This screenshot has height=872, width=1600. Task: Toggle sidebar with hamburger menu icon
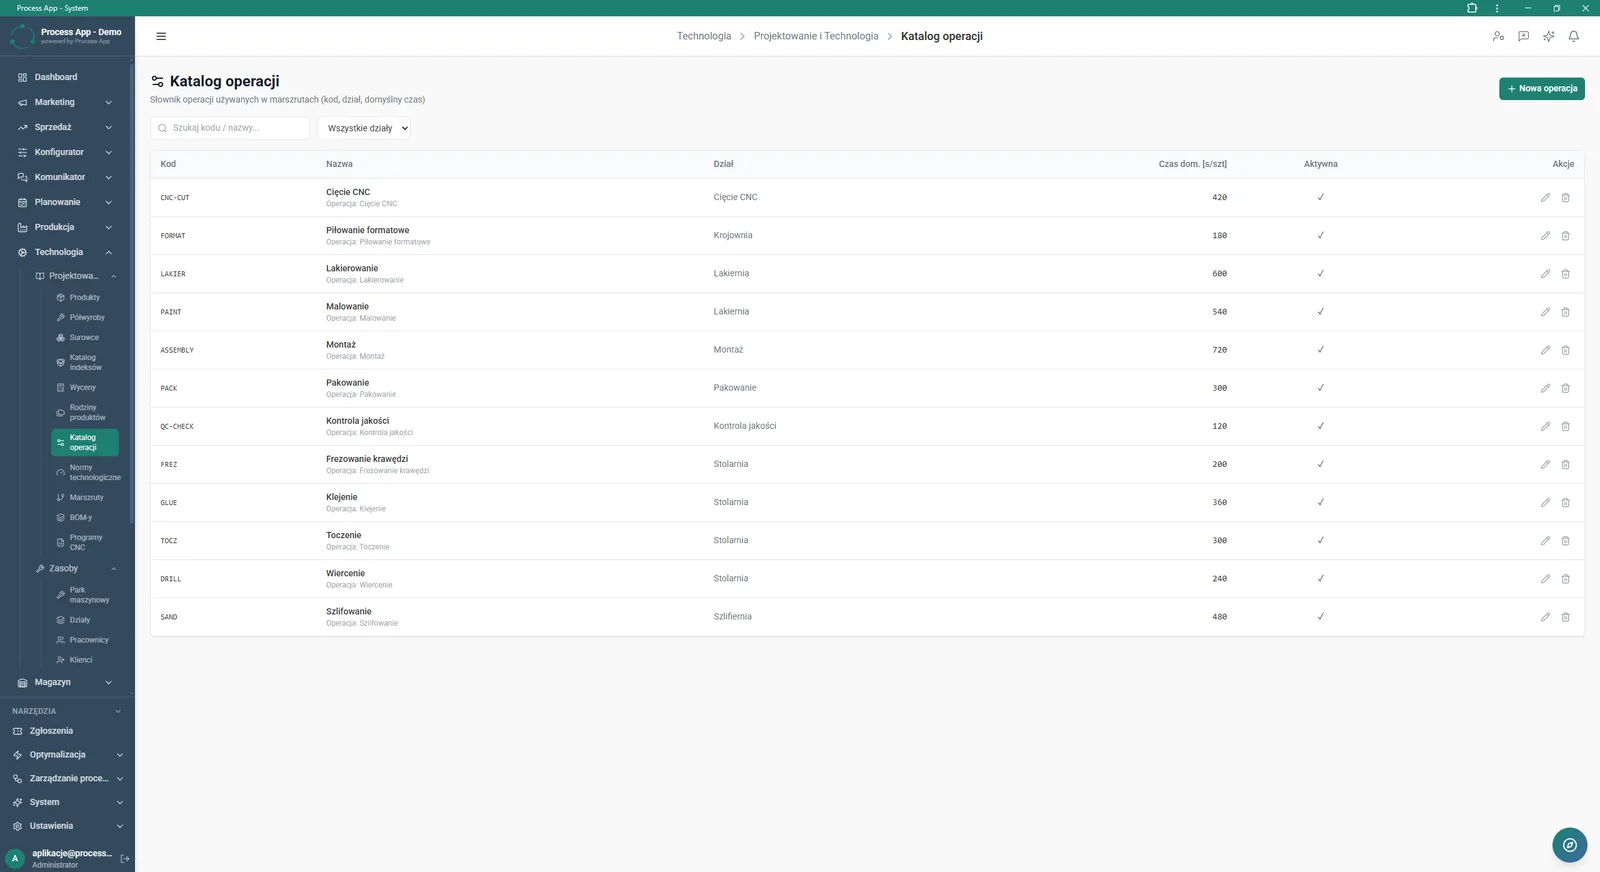161,36
